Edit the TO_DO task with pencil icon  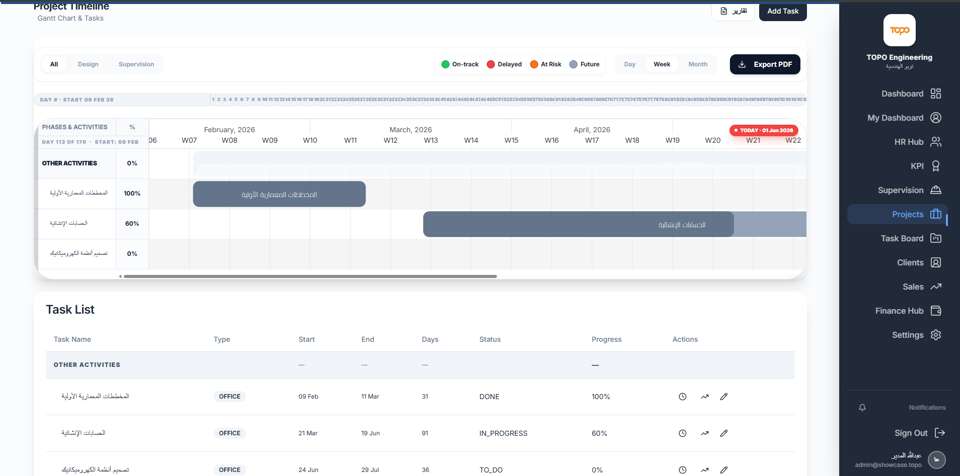click(724, 470)
